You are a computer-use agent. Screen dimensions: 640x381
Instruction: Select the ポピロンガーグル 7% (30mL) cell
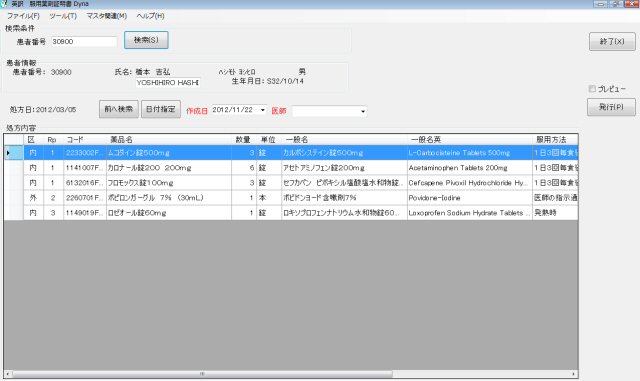point(169,198)
